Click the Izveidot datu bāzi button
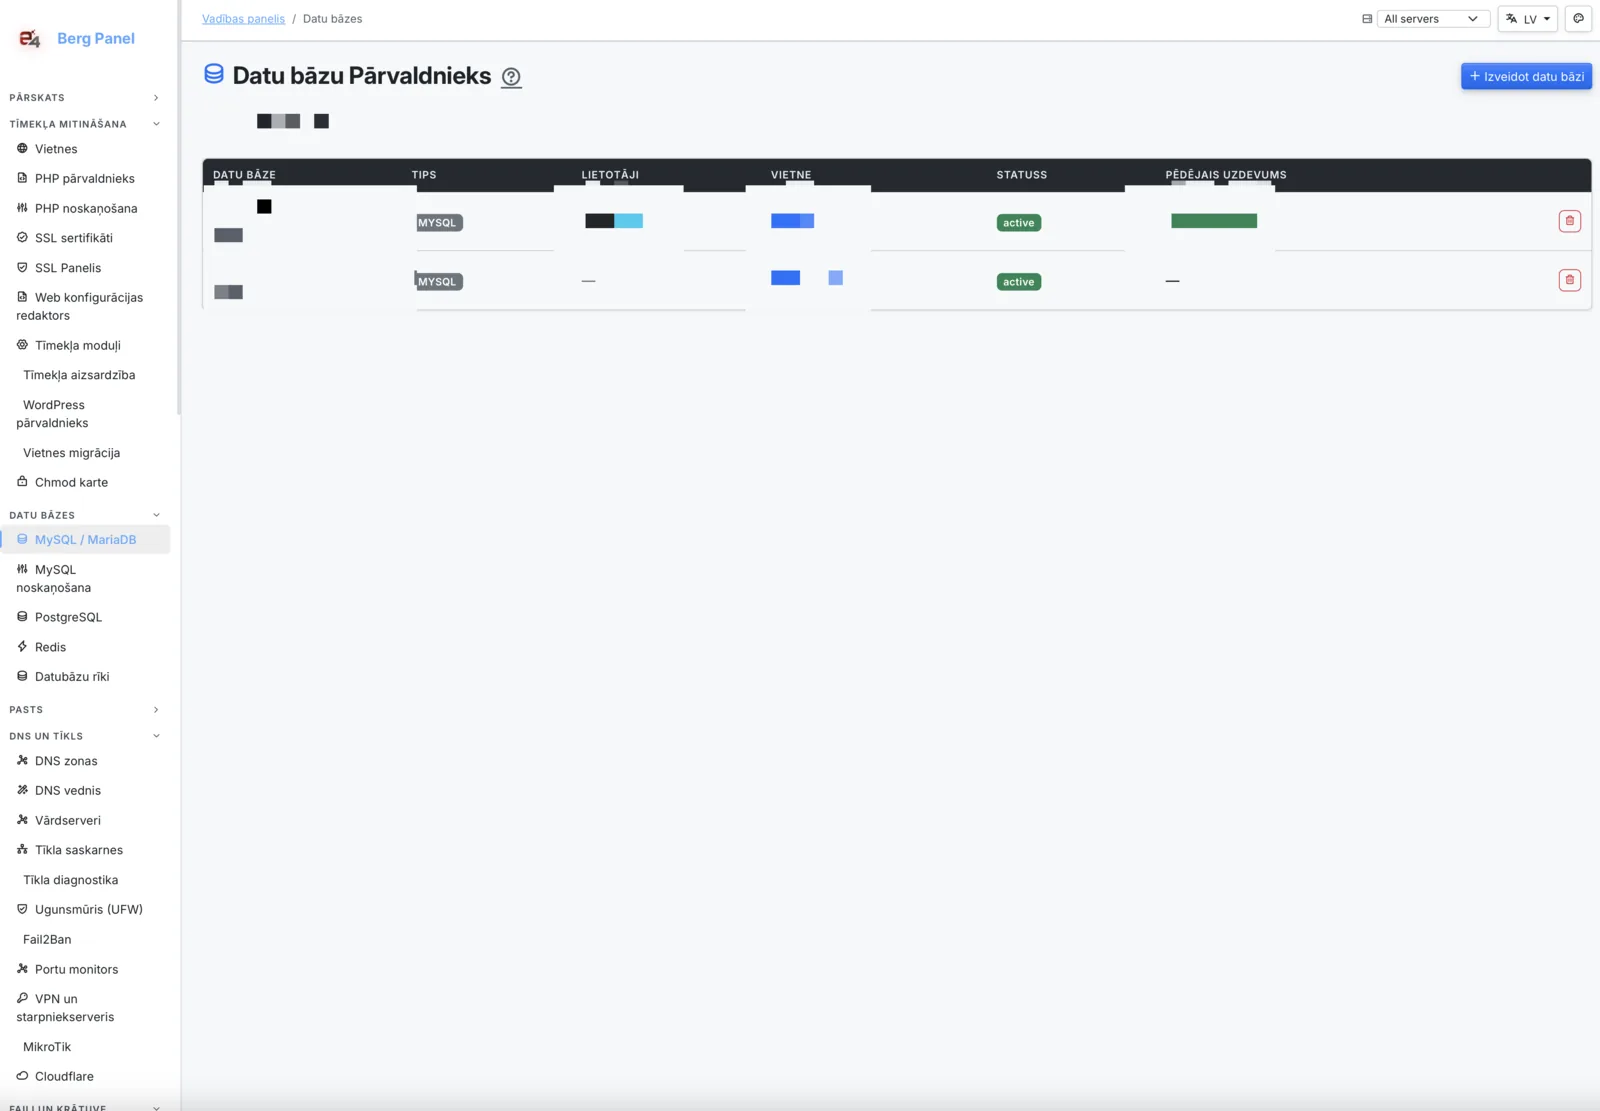 (x=1526, y=76)
